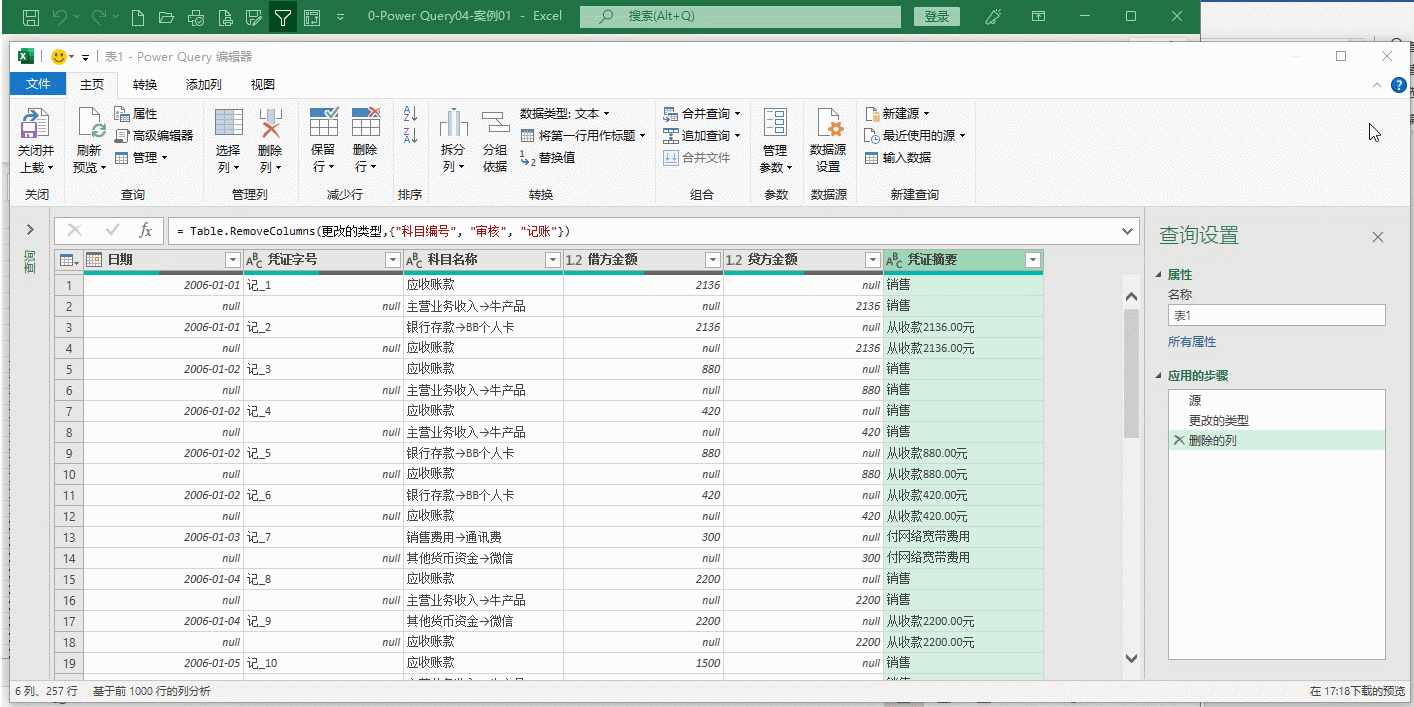Click the 删除行 (Remove Rows) icon
The image size is (1414, 707).
click(x=366, y=123)
